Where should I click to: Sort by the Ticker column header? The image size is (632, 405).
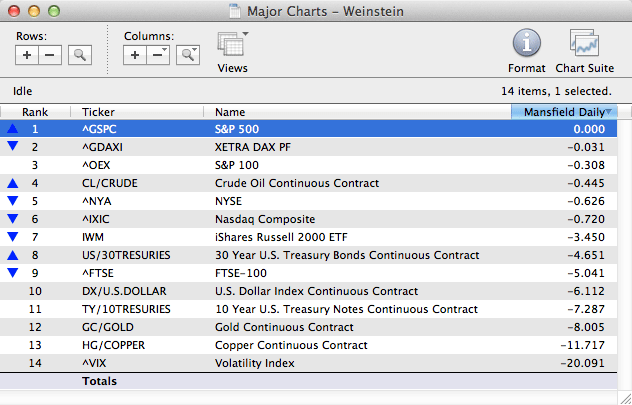tap(99, 112)
